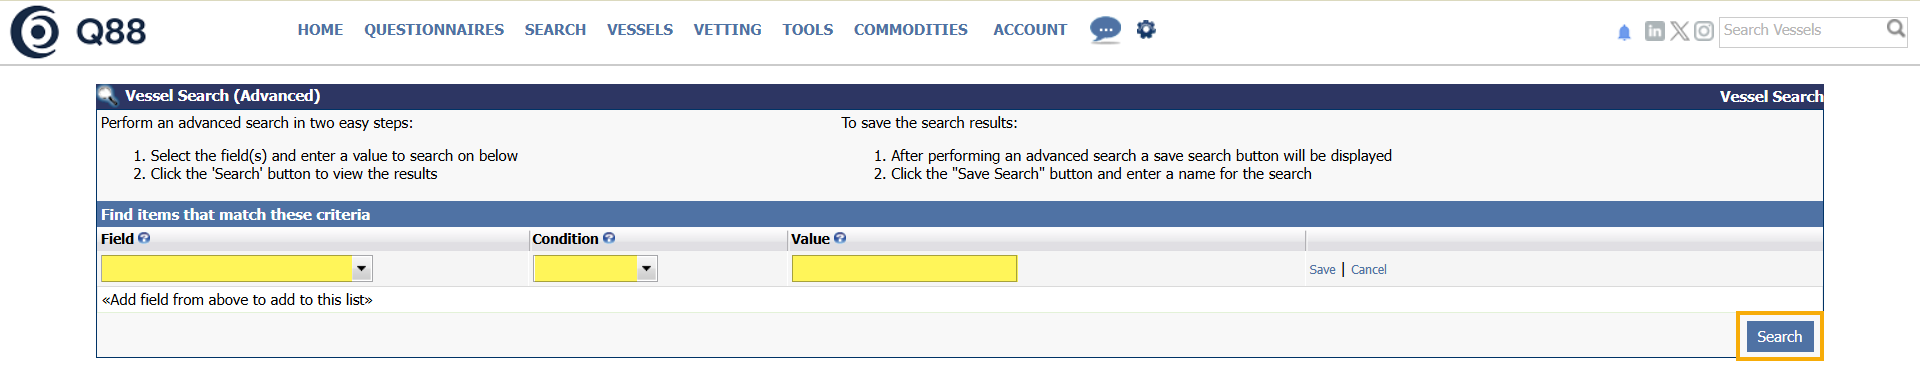Open the QUESTIONNAIRES menu
The image size is (1920, 372).
coord(434,30)
